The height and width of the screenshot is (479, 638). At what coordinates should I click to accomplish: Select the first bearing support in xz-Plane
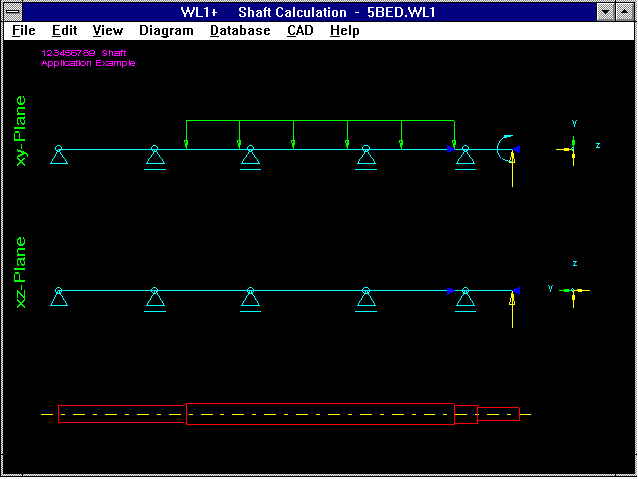tap(59, 297)
